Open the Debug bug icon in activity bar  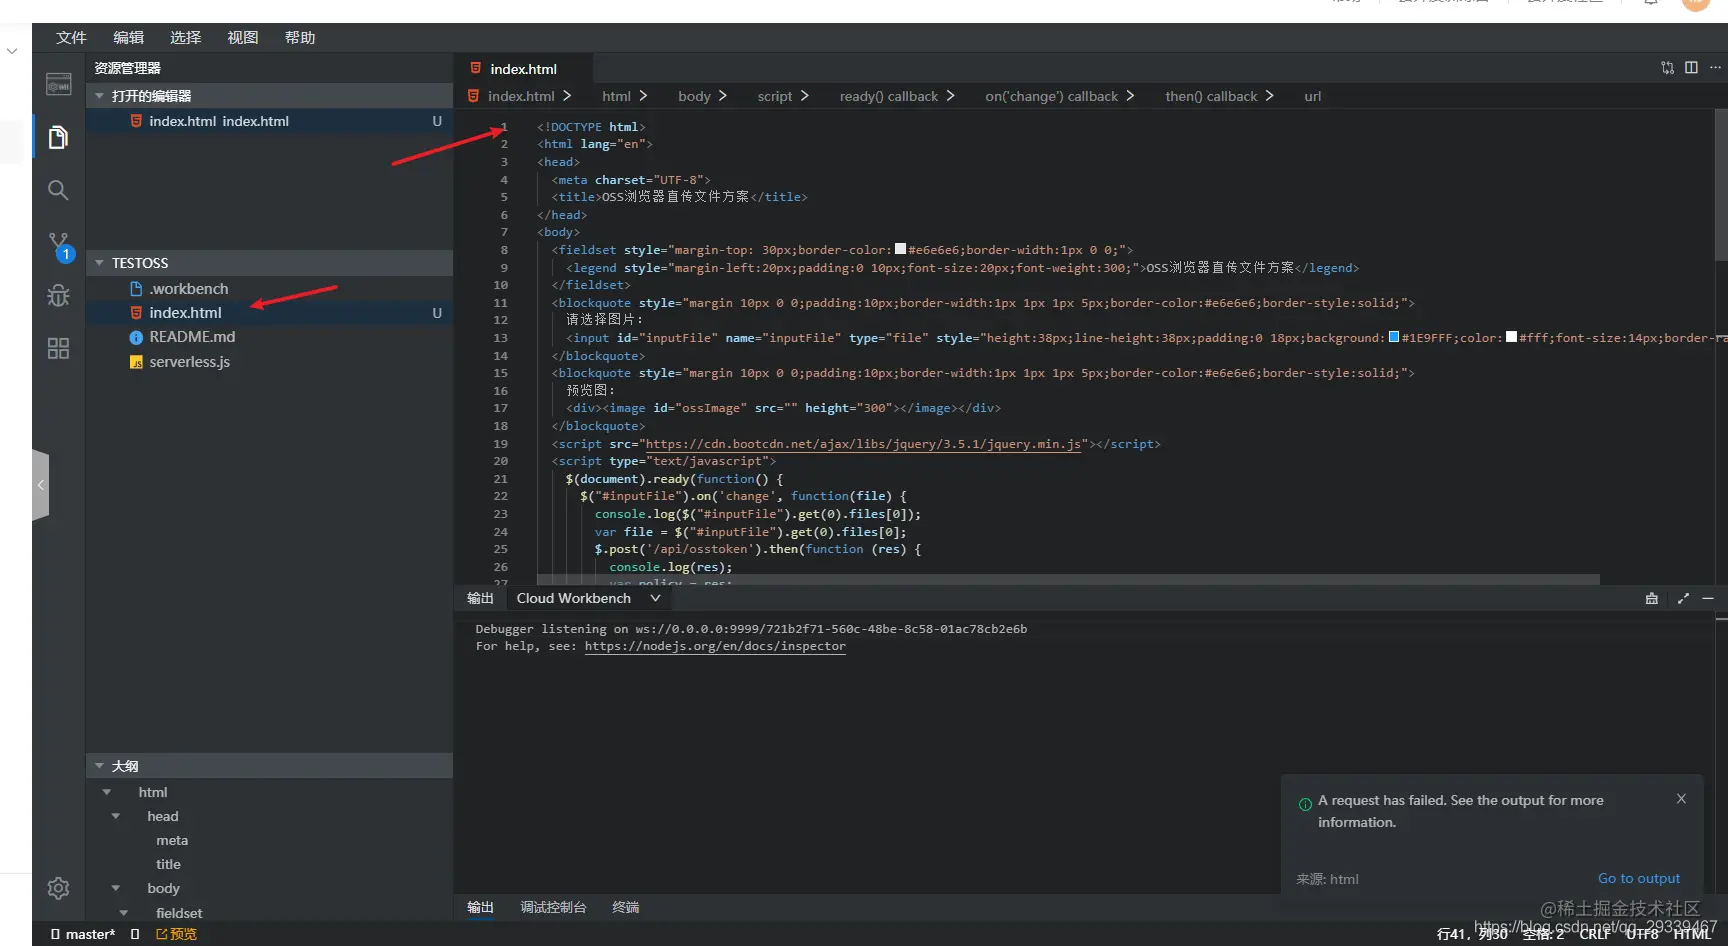tap(58, 296)
